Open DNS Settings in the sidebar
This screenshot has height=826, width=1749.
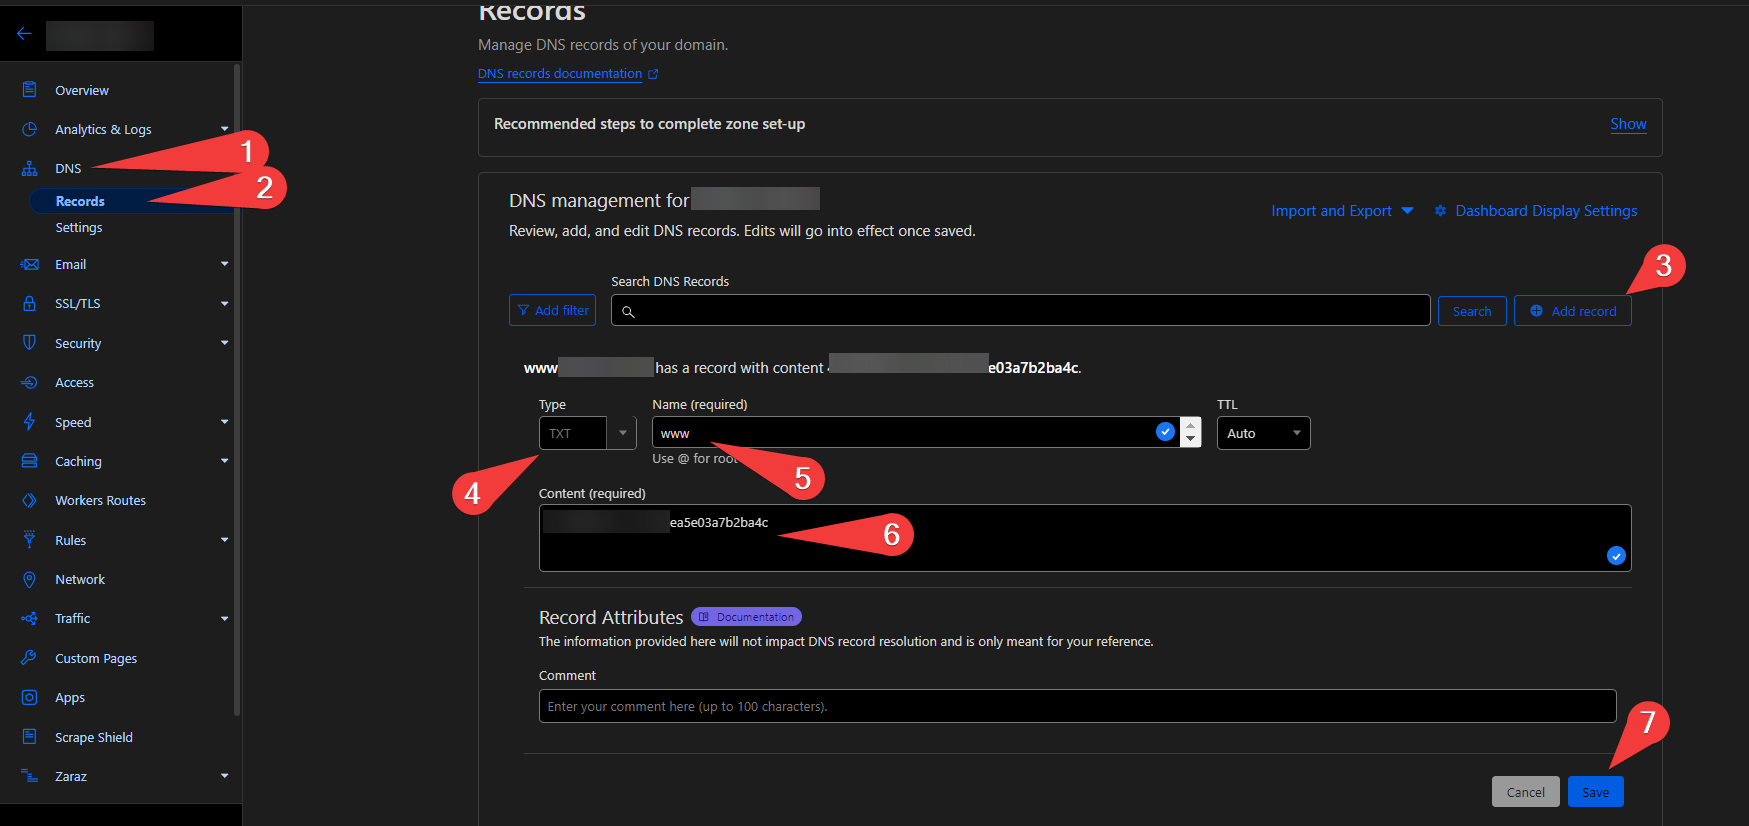click(79, 228)
